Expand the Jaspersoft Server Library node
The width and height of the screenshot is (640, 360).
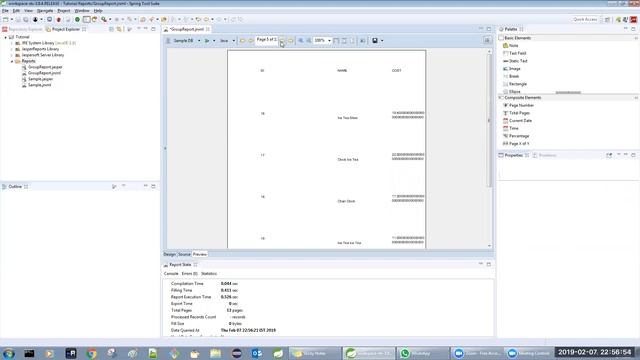[x=12, y=55]
